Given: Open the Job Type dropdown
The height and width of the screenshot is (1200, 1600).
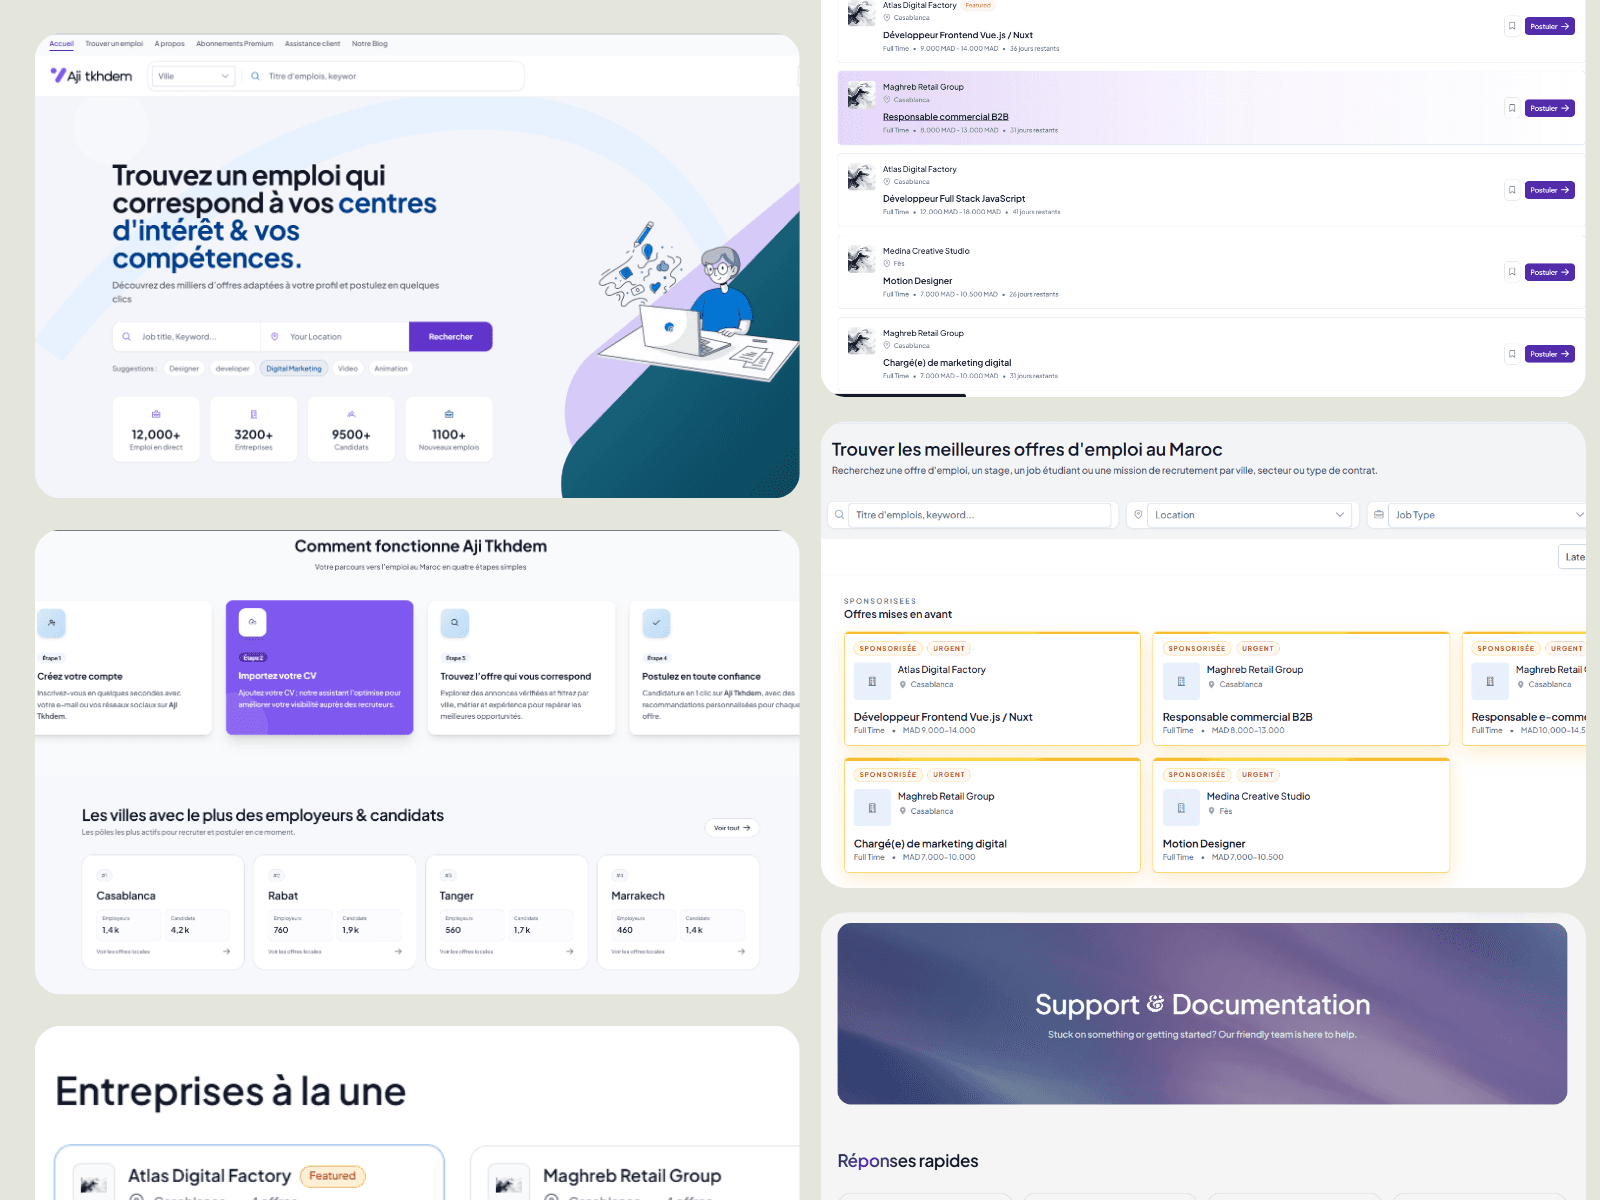Looking at the screenshot, I should [1486, 515].
